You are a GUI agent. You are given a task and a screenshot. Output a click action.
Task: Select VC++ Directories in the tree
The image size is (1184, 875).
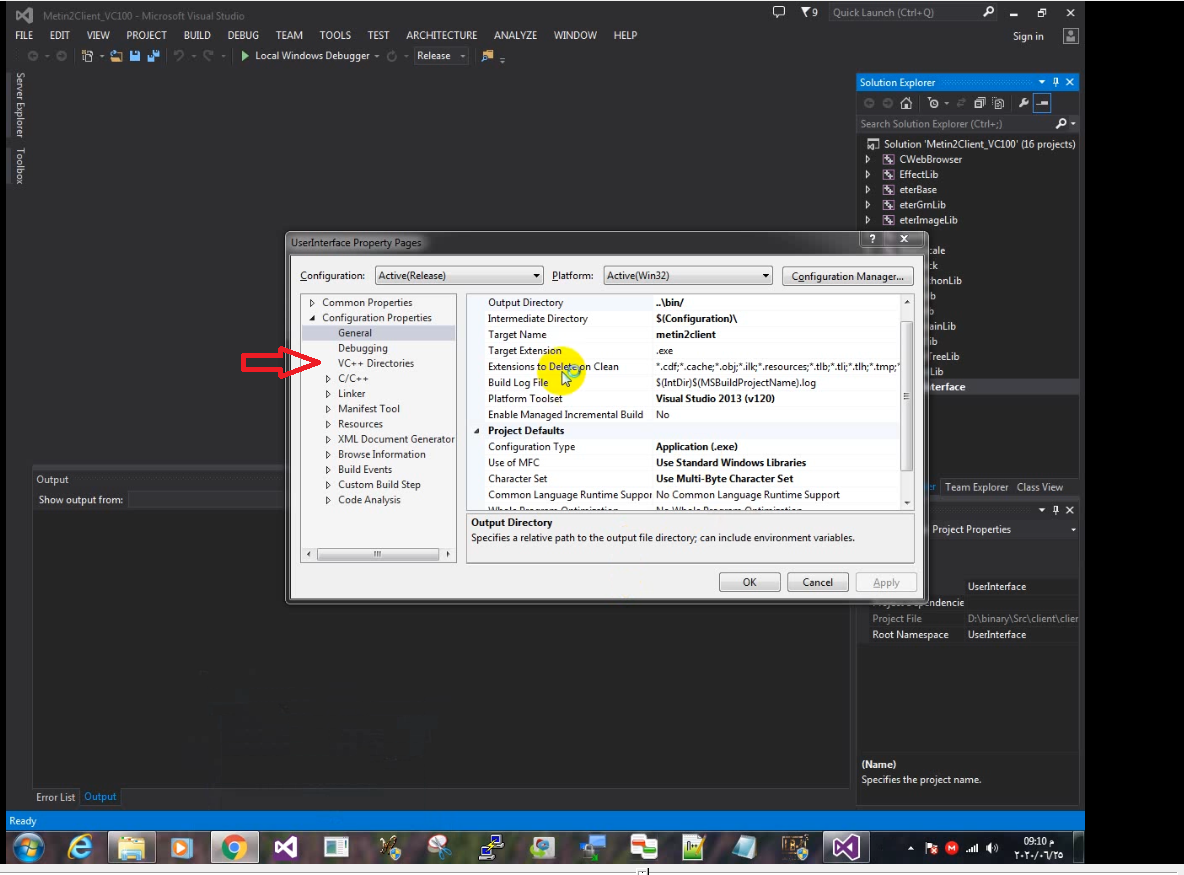(x=376, y=363)
